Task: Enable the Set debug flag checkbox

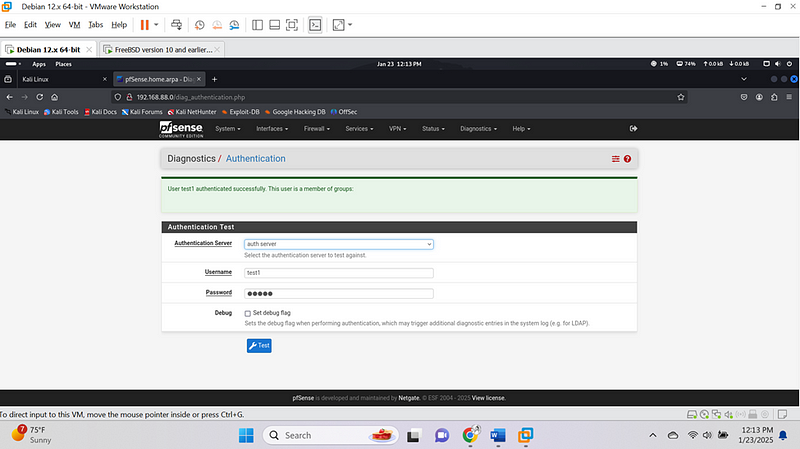Action: tap(247, 313)
